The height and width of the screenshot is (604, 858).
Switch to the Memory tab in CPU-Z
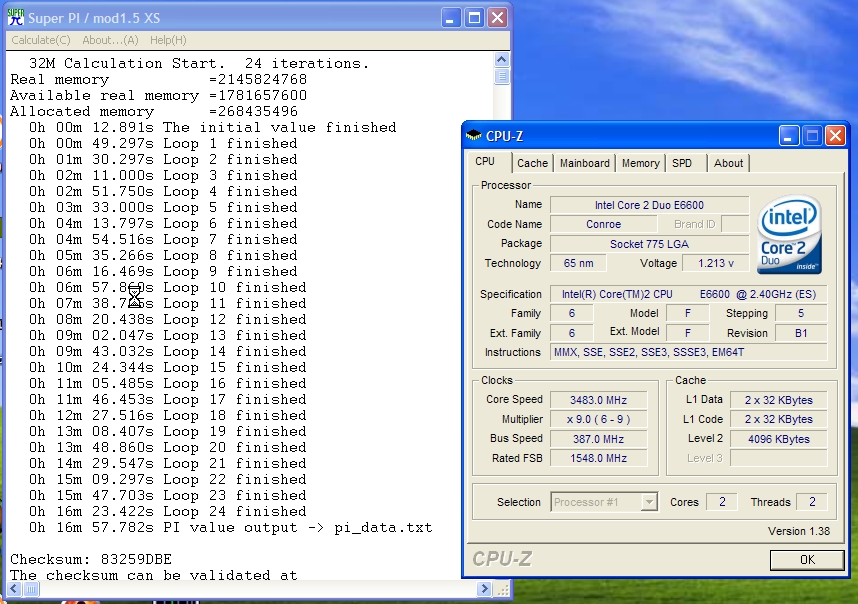[x=641, y=163]
